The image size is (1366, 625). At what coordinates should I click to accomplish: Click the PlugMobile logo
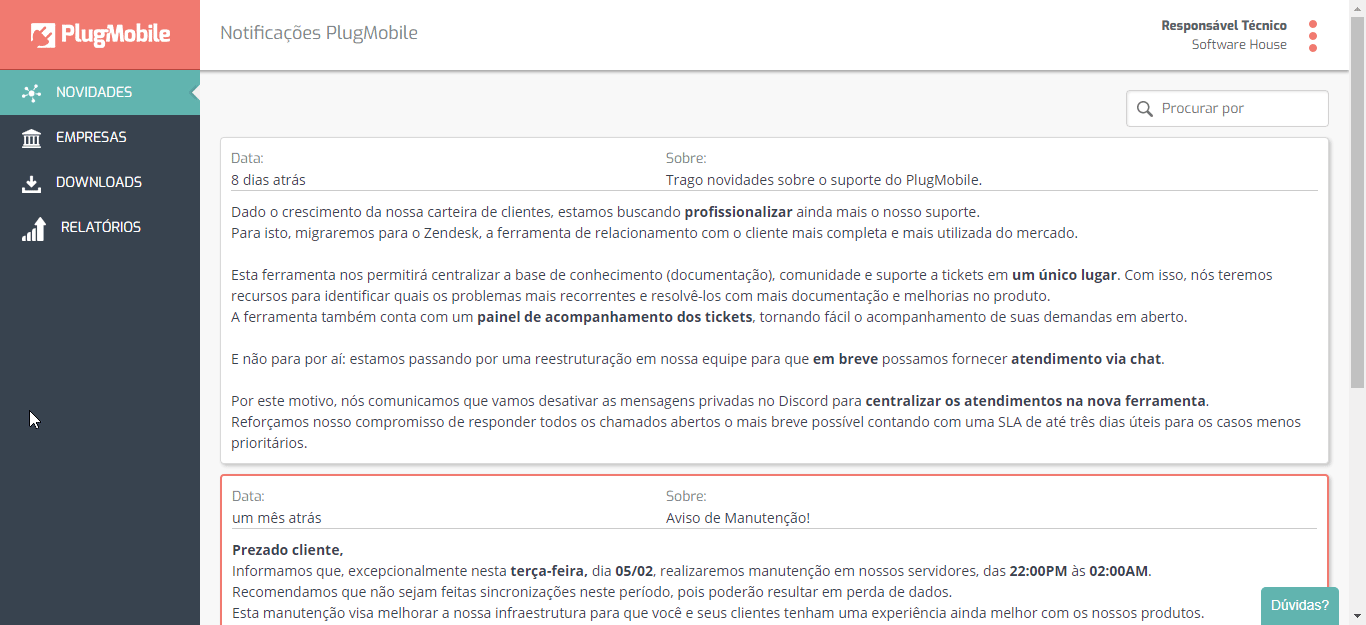(x=100, y=35)
